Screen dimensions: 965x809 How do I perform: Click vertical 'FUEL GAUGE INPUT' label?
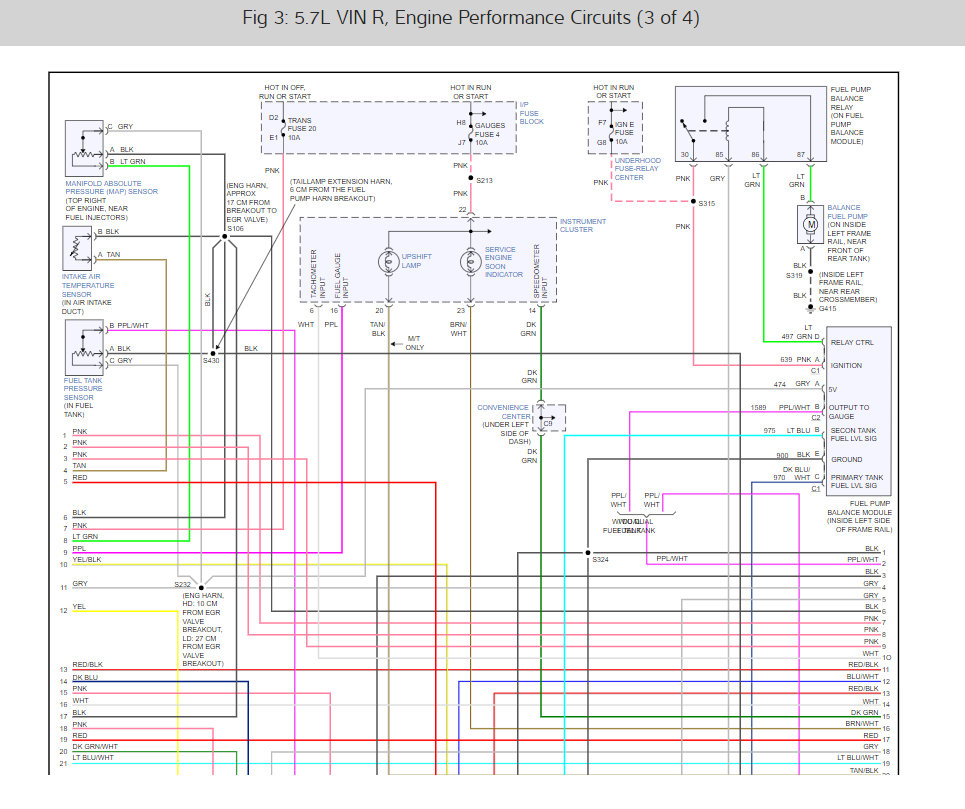[341, 276]
